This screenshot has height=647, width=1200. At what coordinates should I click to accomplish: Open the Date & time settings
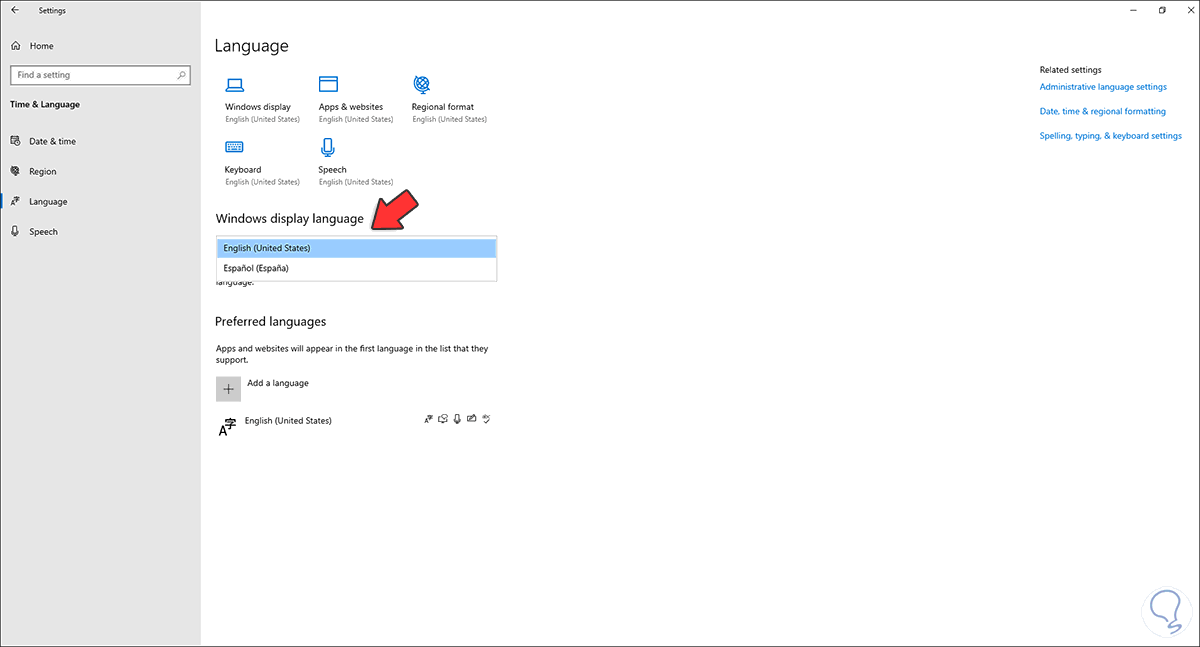click(x=50, y=141)
